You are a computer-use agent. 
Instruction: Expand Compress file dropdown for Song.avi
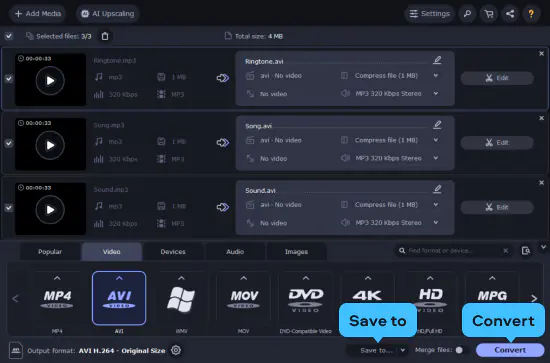436,140
